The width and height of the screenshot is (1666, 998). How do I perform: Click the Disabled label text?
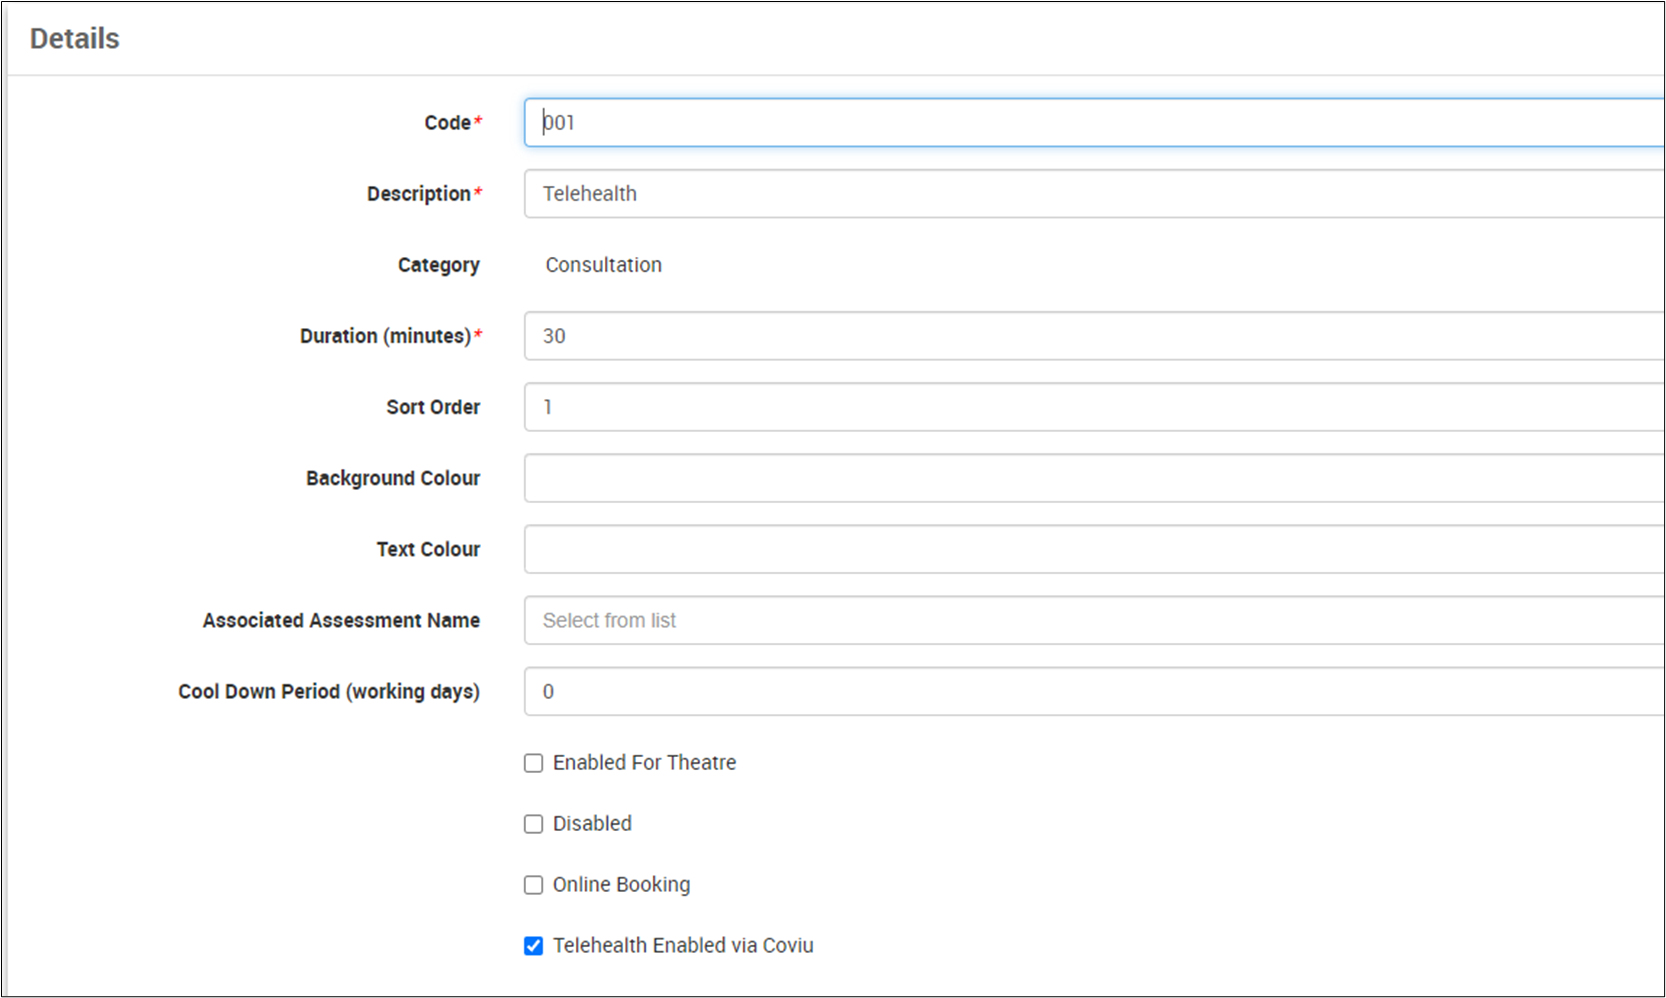[x=592, y=824]
